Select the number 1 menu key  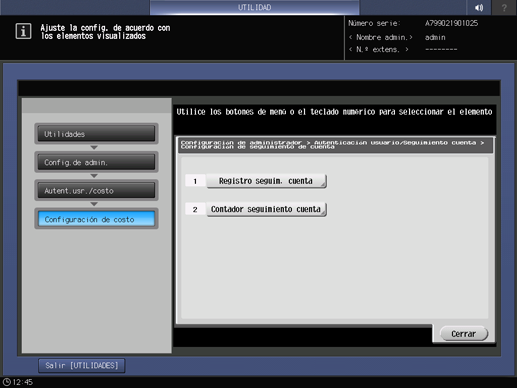(x=195, y=181)
